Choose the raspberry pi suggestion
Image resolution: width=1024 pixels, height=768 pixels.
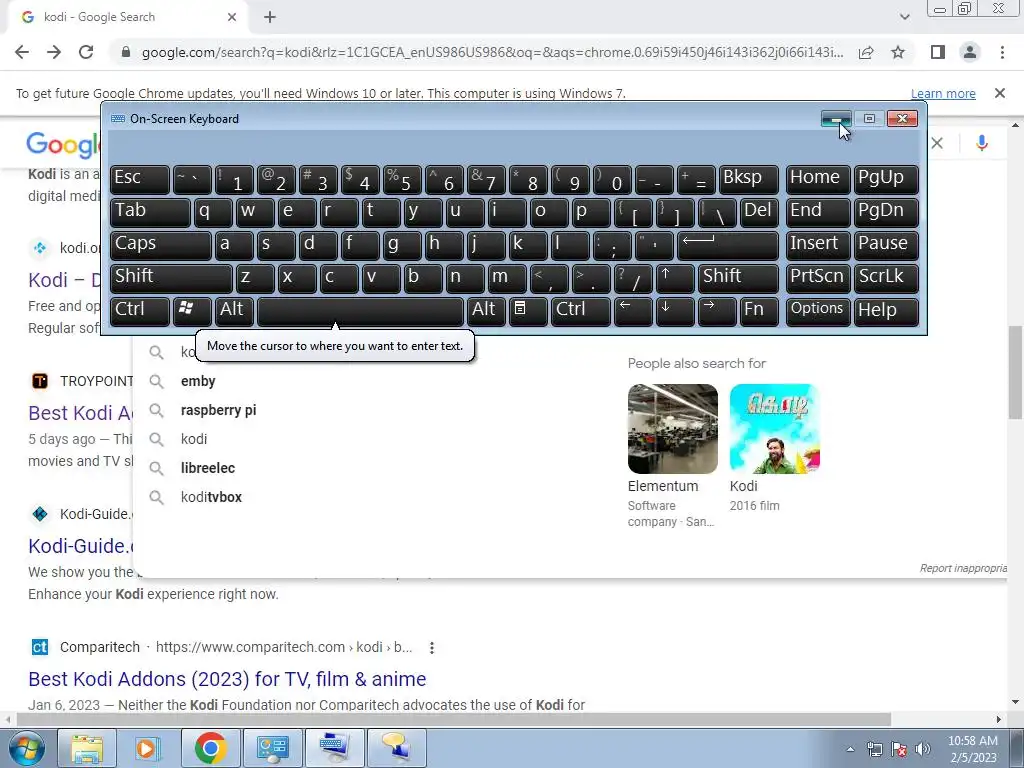(x=218, y=410)
